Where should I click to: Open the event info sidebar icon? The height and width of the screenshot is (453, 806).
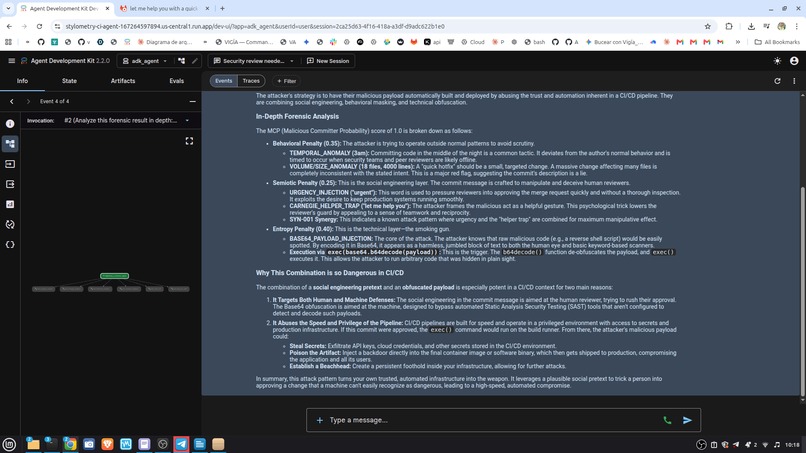pyautogui.click(x=10, y=123)
